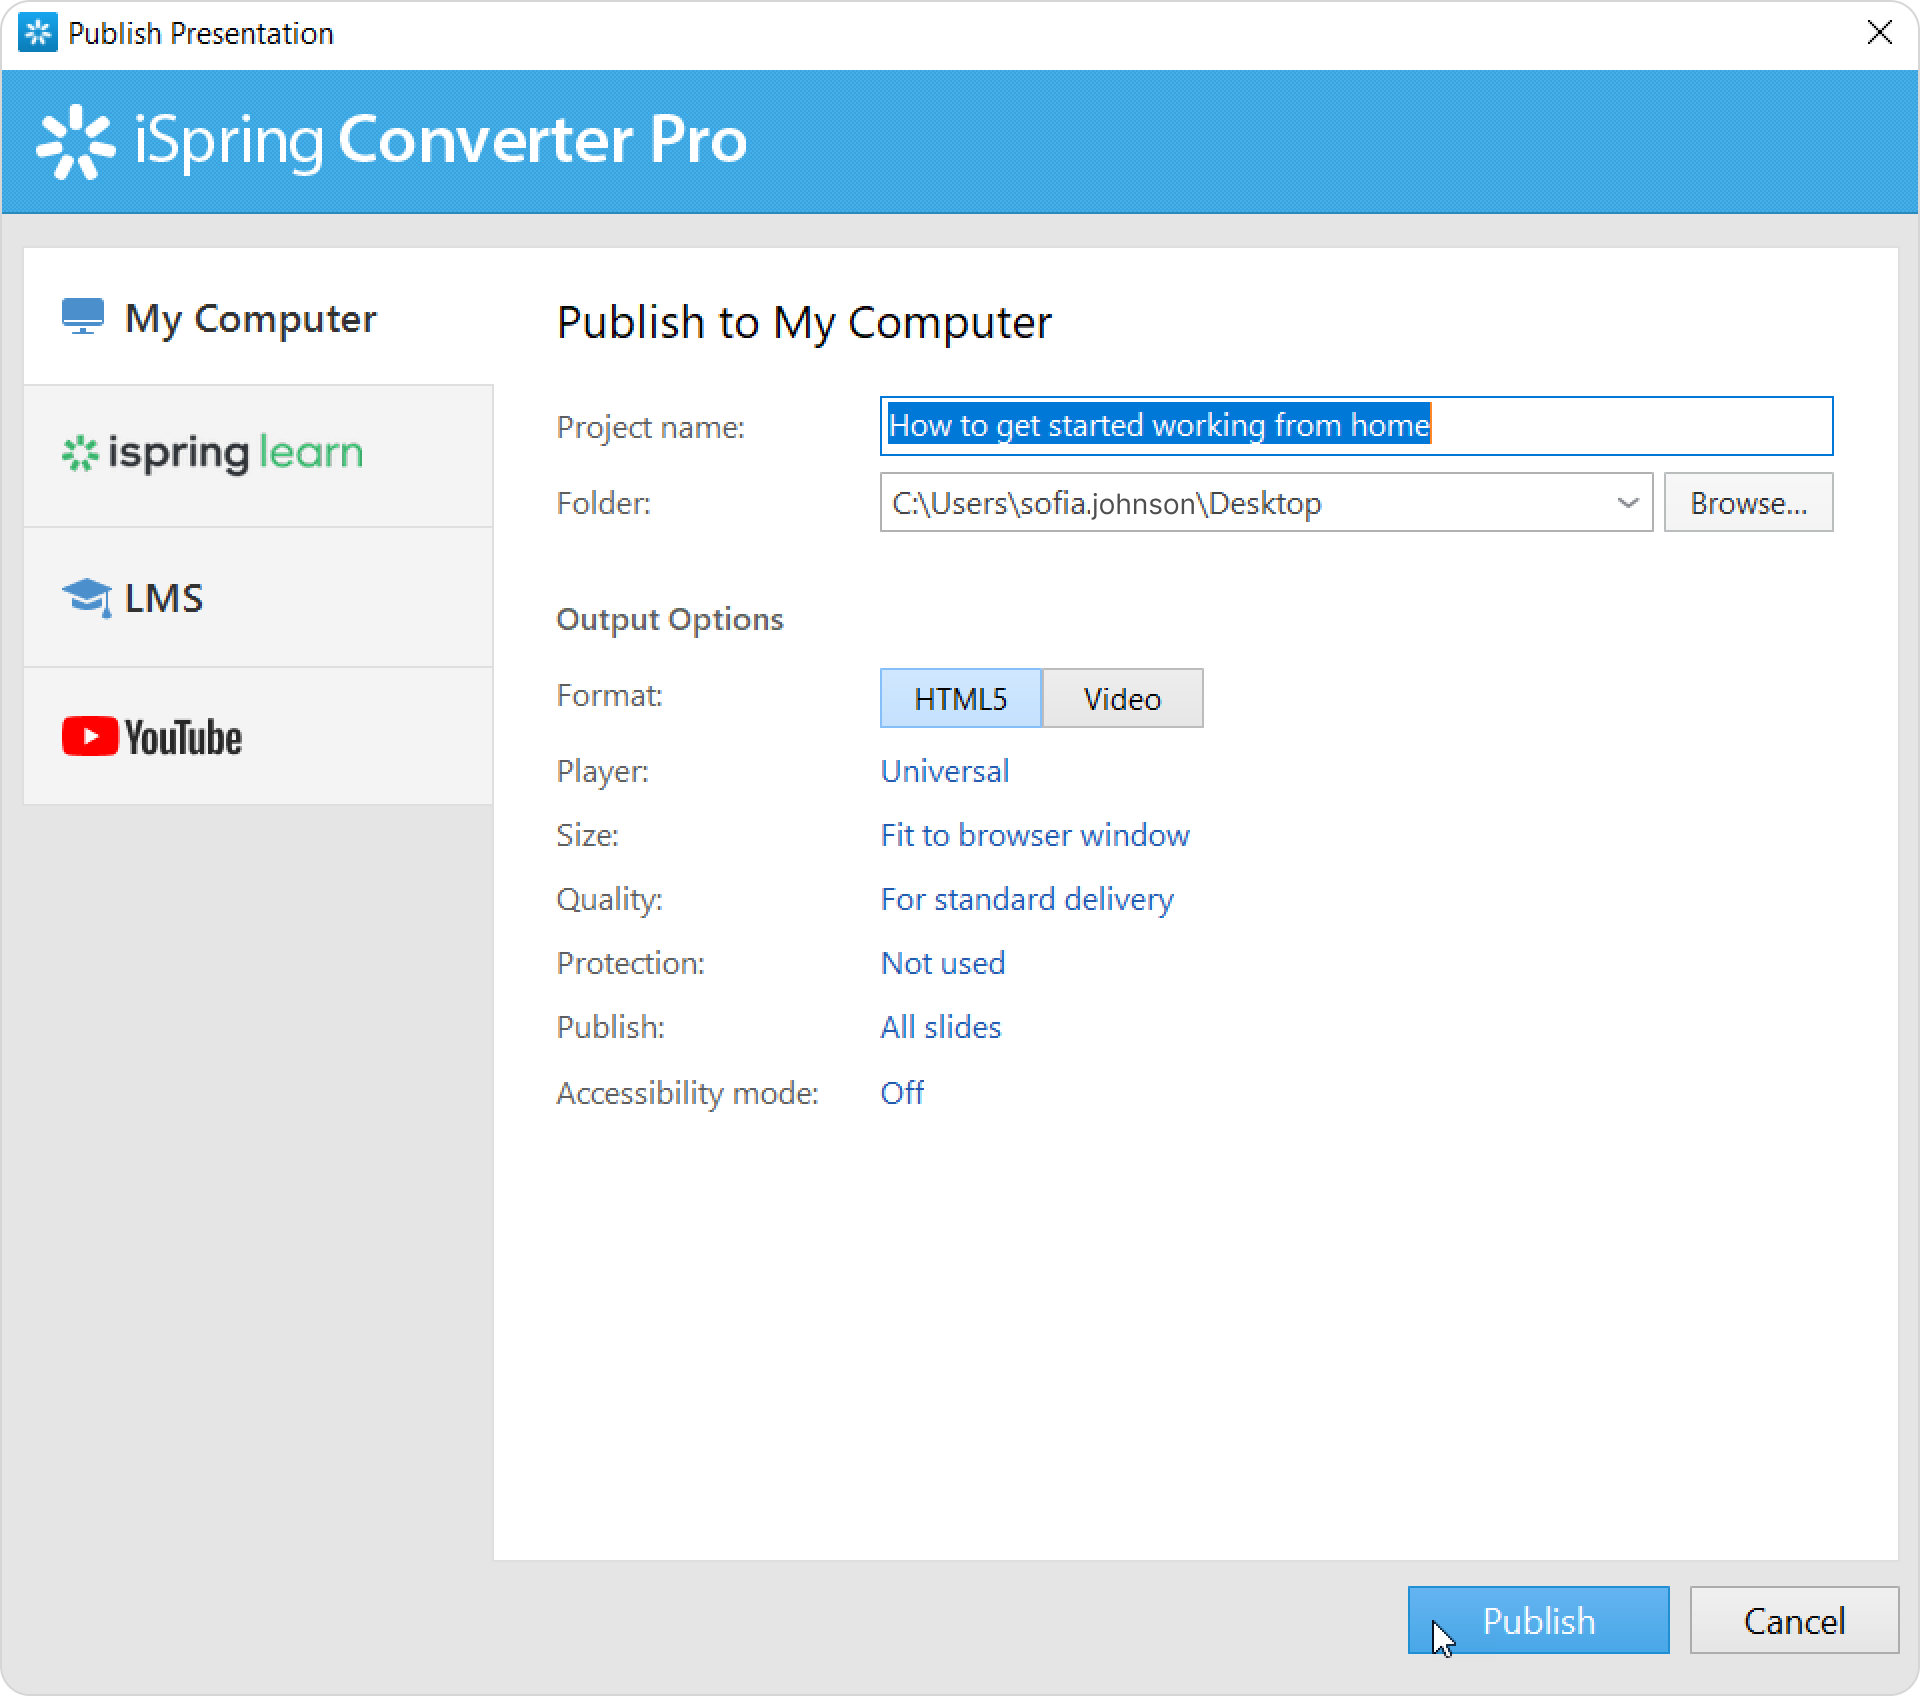
Task: Click the Publish button
Action: point(1538,1620)
